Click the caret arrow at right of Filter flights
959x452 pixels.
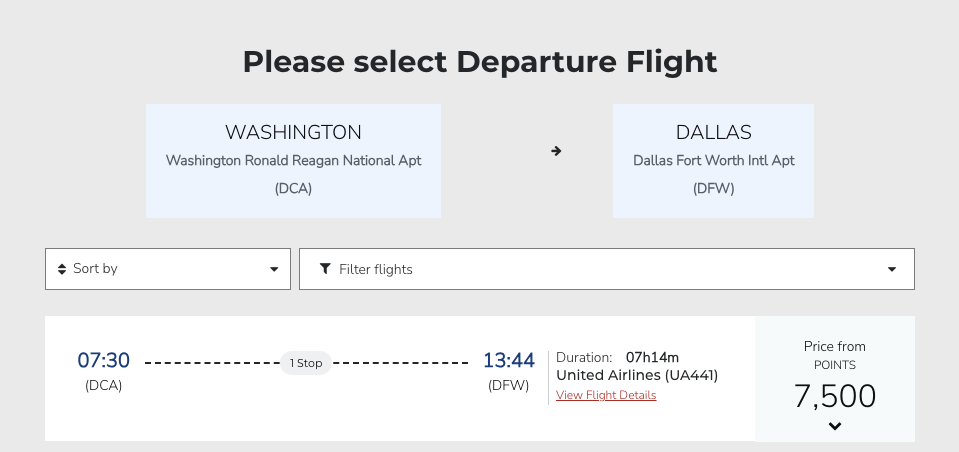click(x=892, y=270)
